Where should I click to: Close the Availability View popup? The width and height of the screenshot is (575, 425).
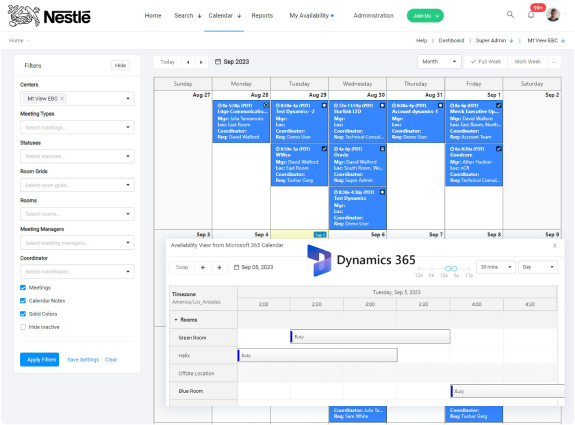554,246
